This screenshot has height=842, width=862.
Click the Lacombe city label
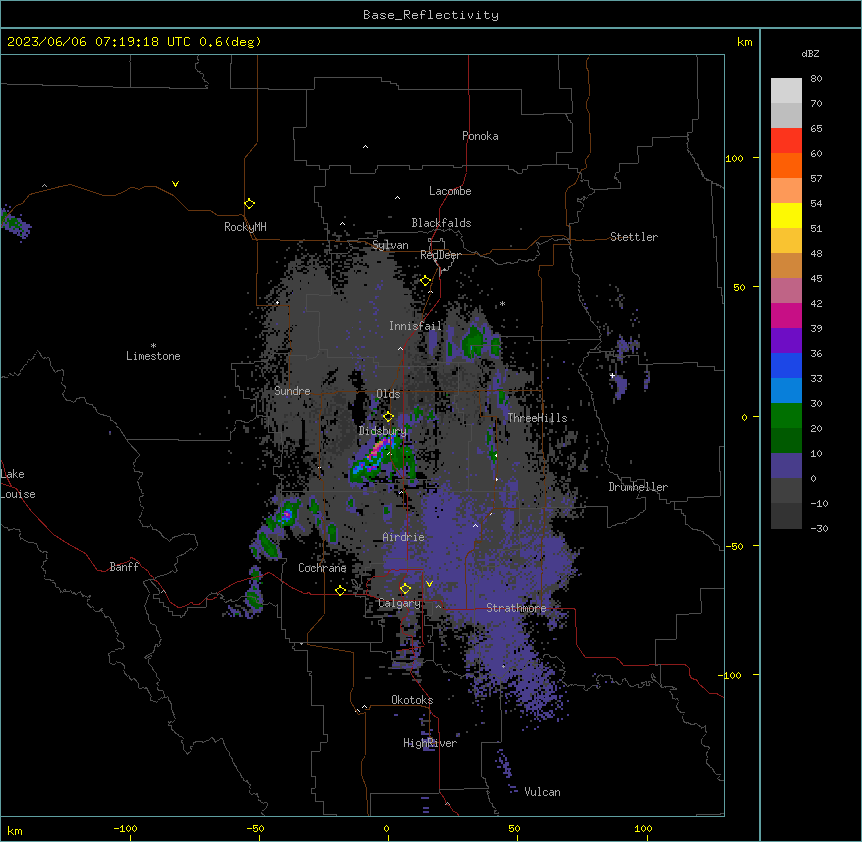pos(450,191)
